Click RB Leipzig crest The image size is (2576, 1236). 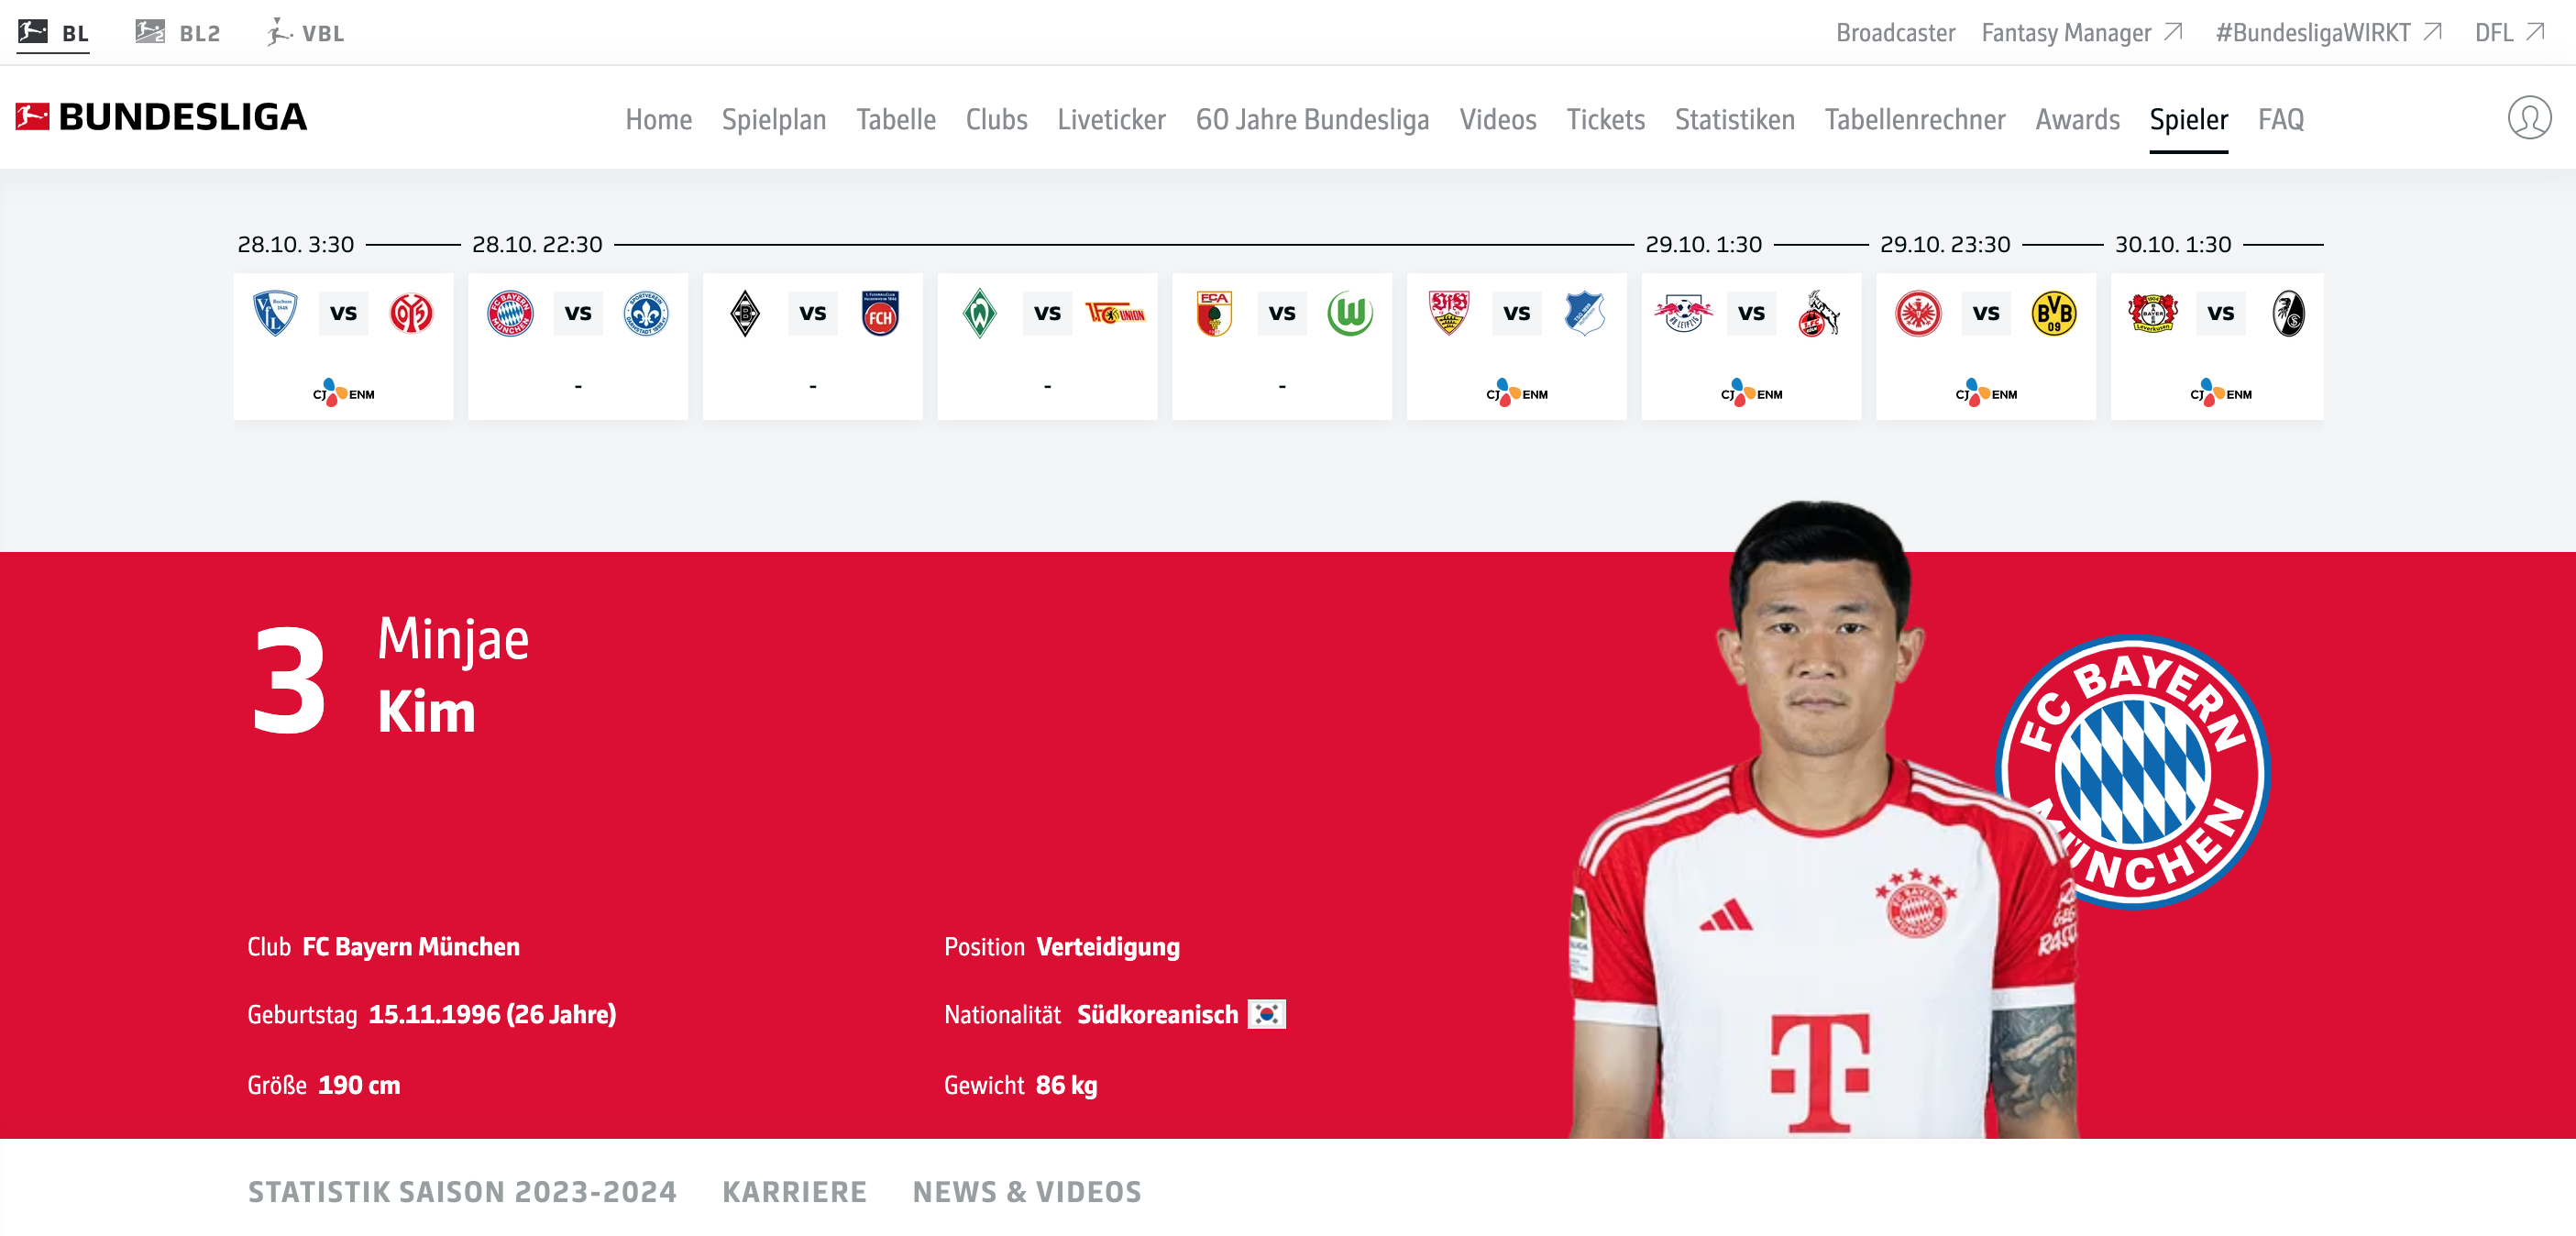[1683, 313]
